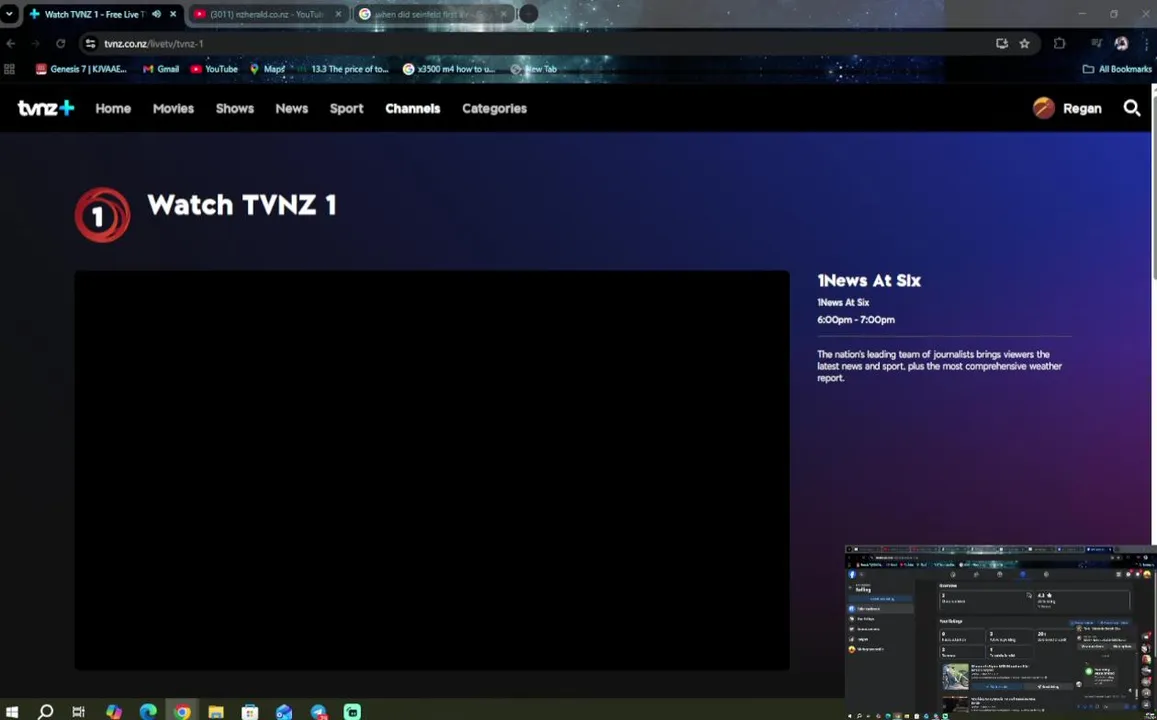1157x720 pixels.
Task: Open the Windows Start menu
Action: tap(12, 711)
